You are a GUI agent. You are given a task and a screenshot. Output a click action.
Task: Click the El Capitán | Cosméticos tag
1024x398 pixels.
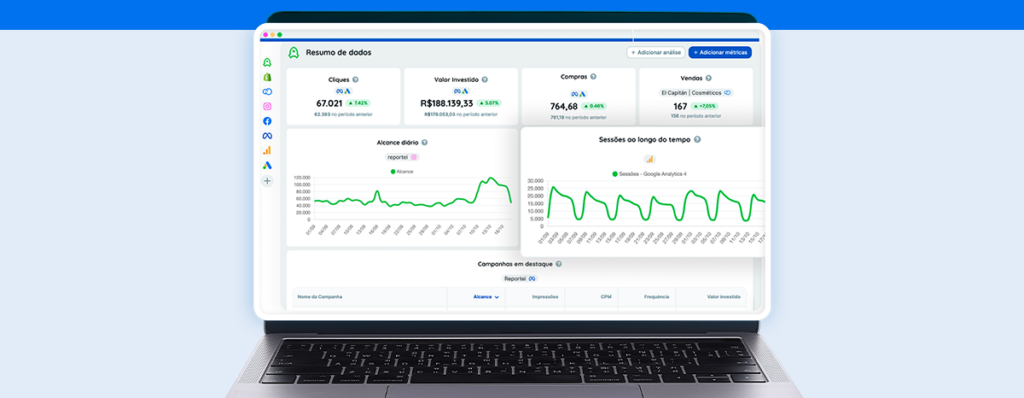pos(696,93)
